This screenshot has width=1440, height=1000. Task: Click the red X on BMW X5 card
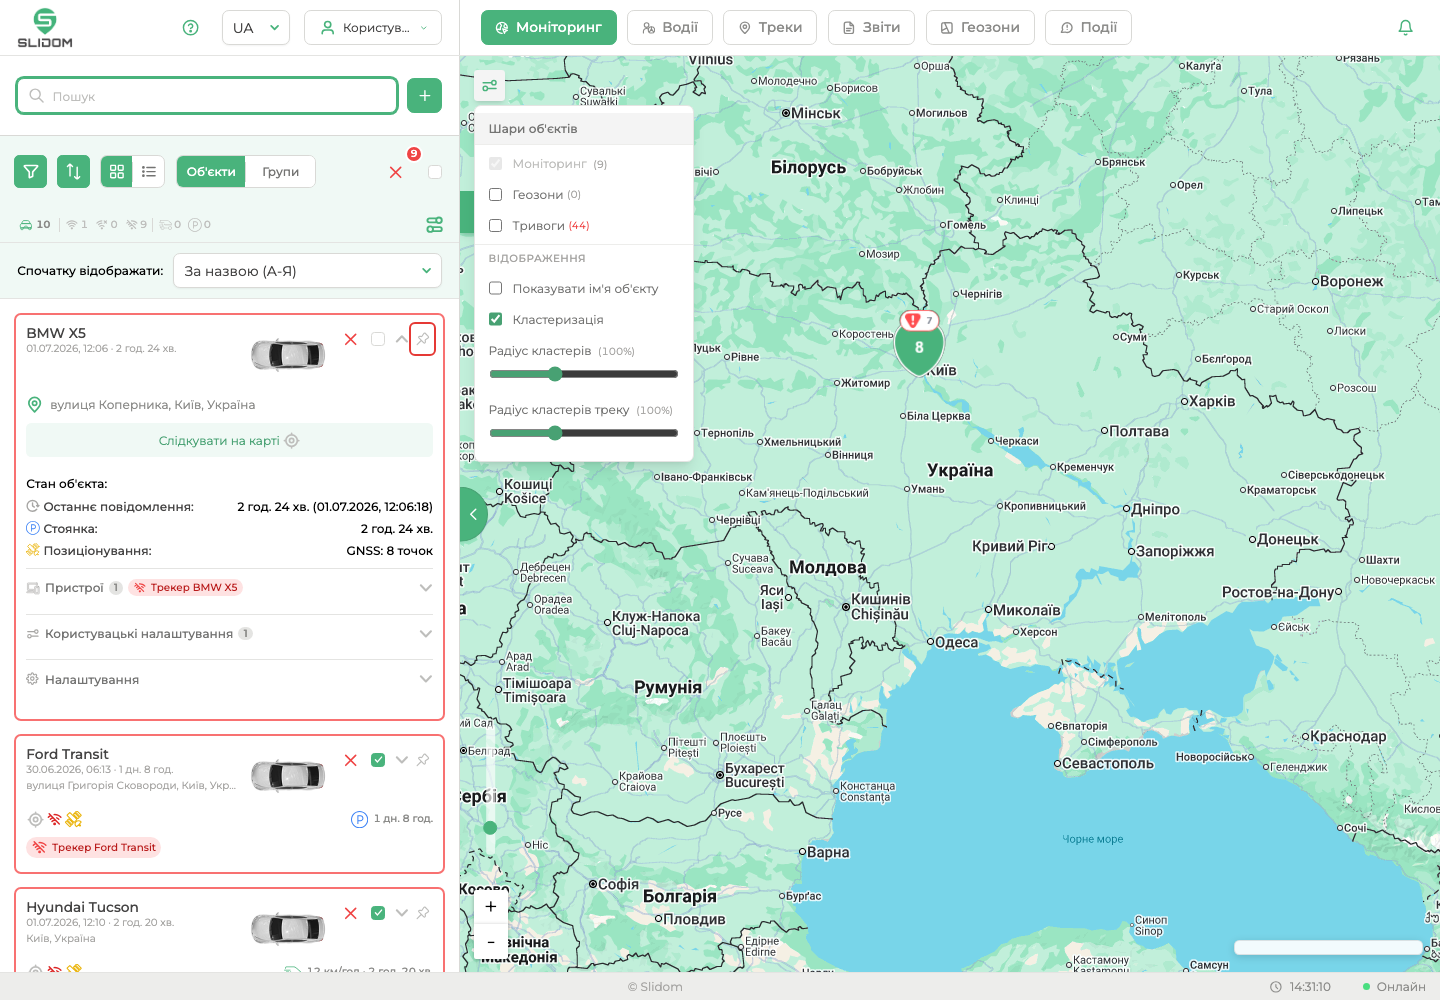pos(351,339)
